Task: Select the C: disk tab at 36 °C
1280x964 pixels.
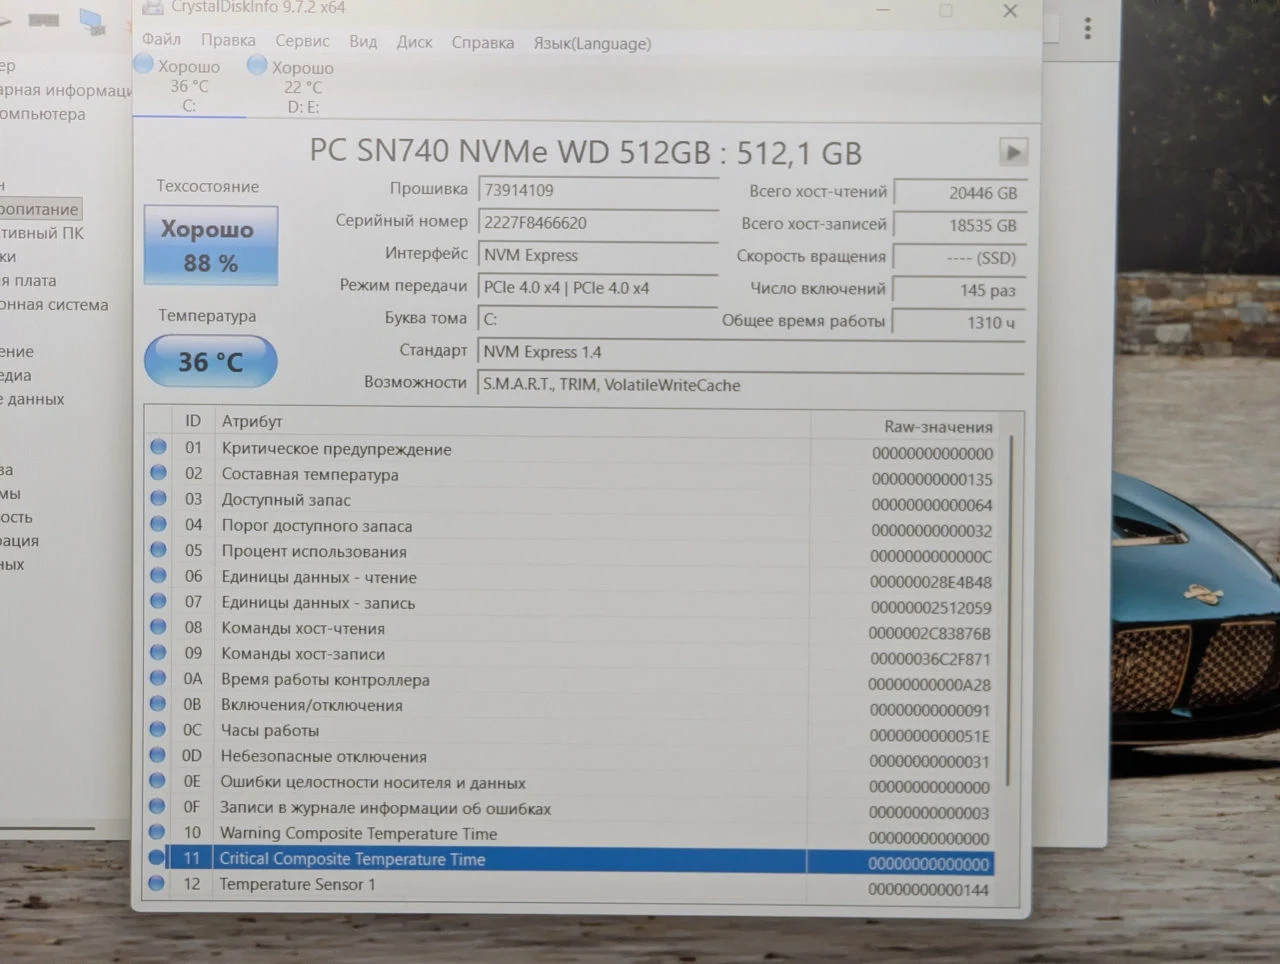Action: coord(189,86)
